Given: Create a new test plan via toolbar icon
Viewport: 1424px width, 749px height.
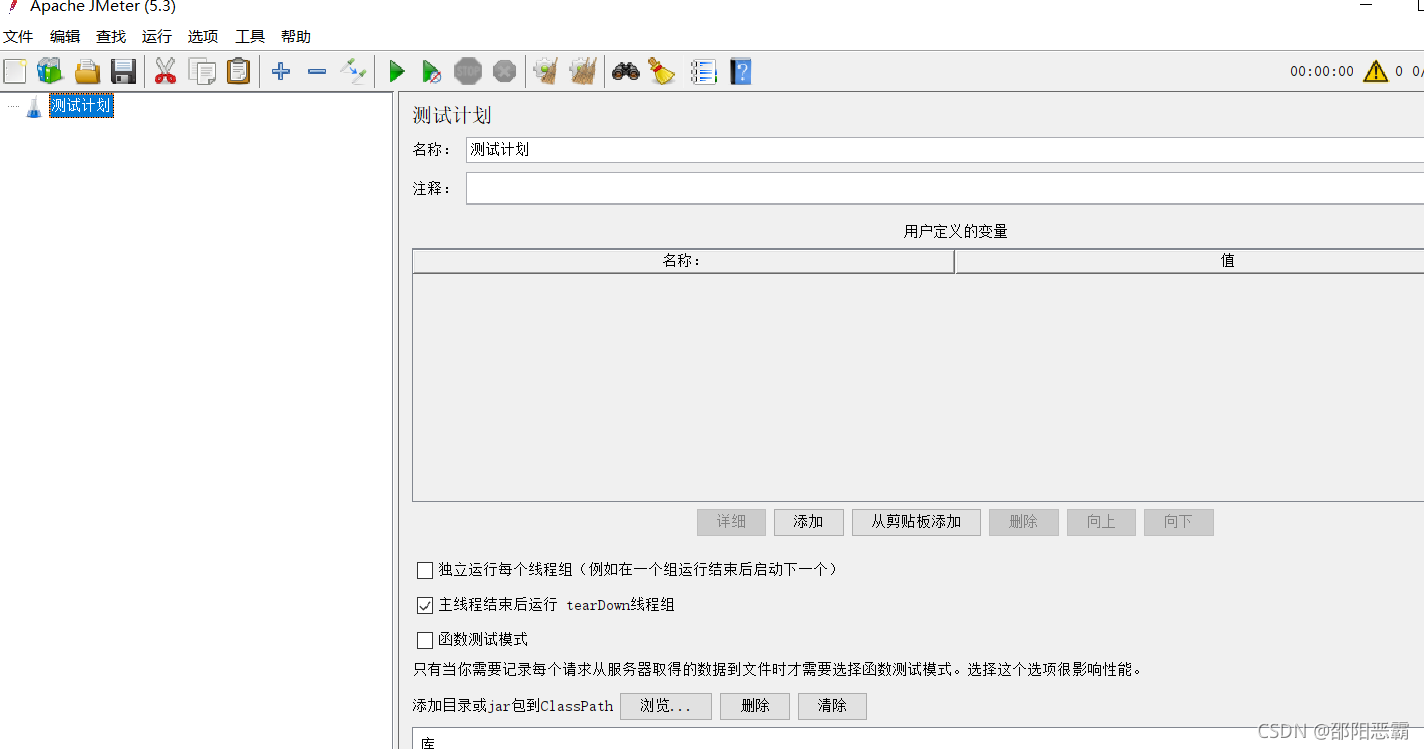Looking at the screenshot, I should pos(15,71).
